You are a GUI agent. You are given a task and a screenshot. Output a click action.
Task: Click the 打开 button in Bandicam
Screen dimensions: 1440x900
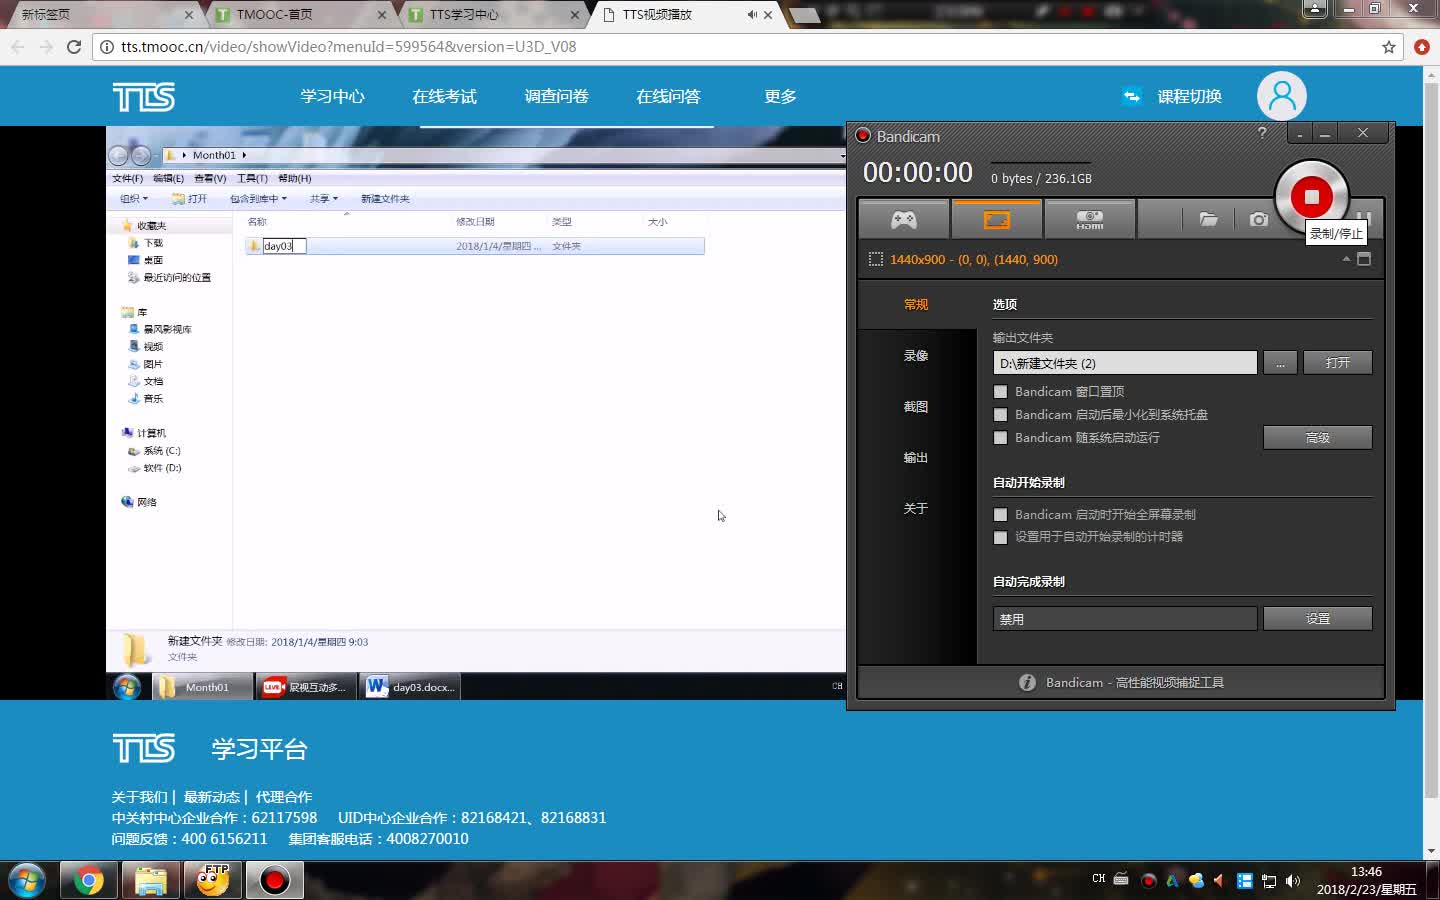click(x=1338, y=363)
